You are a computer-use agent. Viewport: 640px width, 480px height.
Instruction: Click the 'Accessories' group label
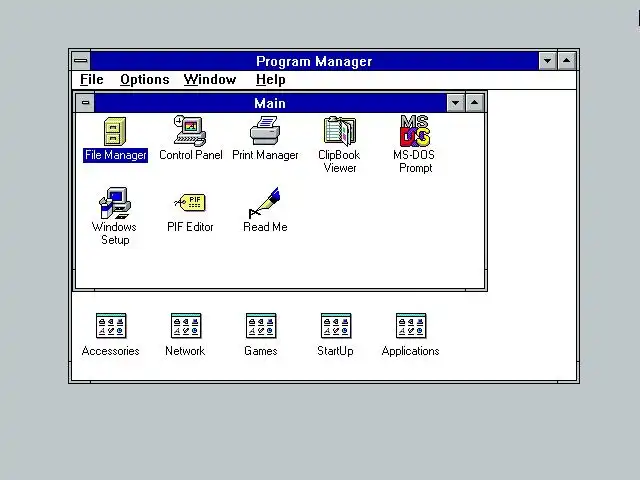click(x=111, y=351)
